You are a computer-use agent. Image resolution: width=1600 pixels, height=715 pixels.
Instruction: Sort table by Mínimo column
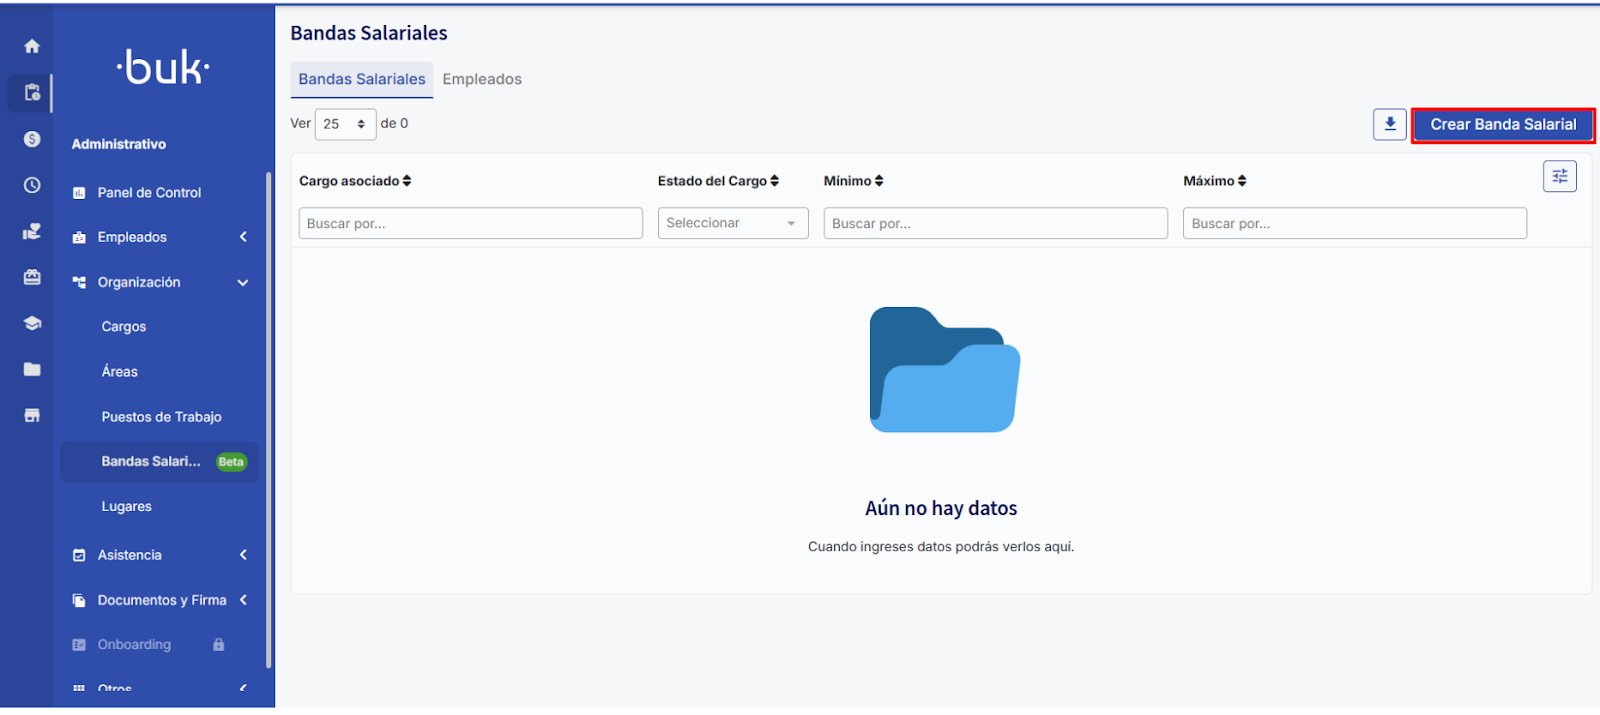853,181
